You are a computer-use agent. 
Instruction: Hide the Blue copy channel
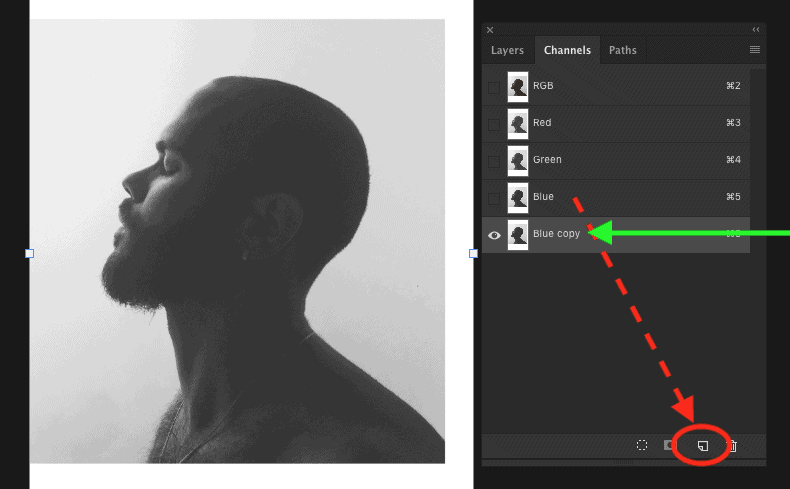click(x=494, y=235)
